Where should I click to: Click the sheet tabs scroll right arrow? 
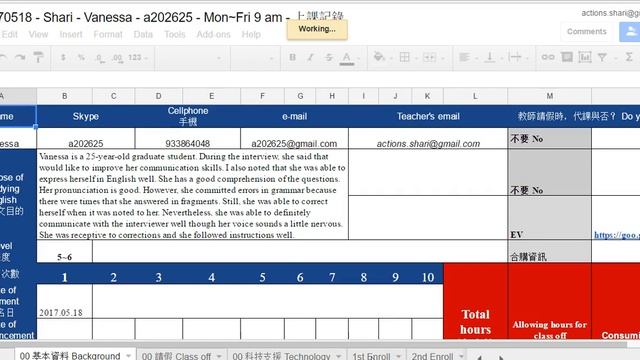(x=501, y=358)
